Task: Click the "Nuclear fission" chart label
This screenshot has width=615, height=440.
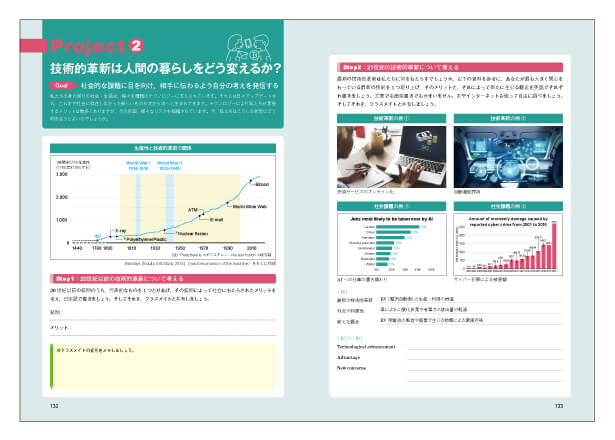Action: 193,234
